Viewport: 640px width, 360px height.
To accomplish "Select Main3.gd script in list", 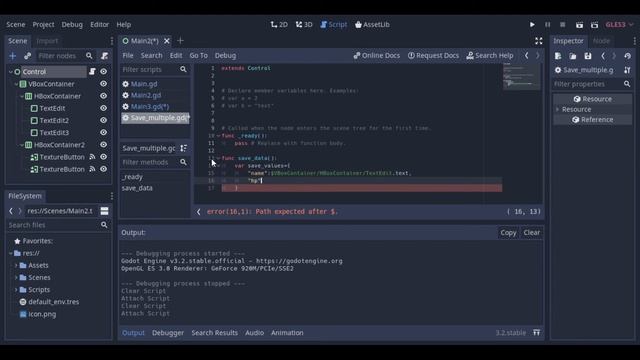I will (149, 107).
